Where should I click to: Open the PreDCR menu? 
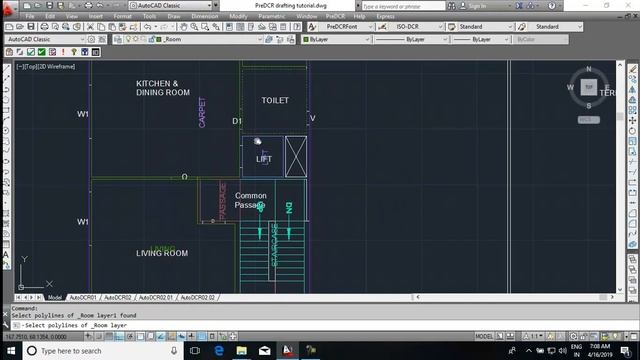(x=335, y=16)
